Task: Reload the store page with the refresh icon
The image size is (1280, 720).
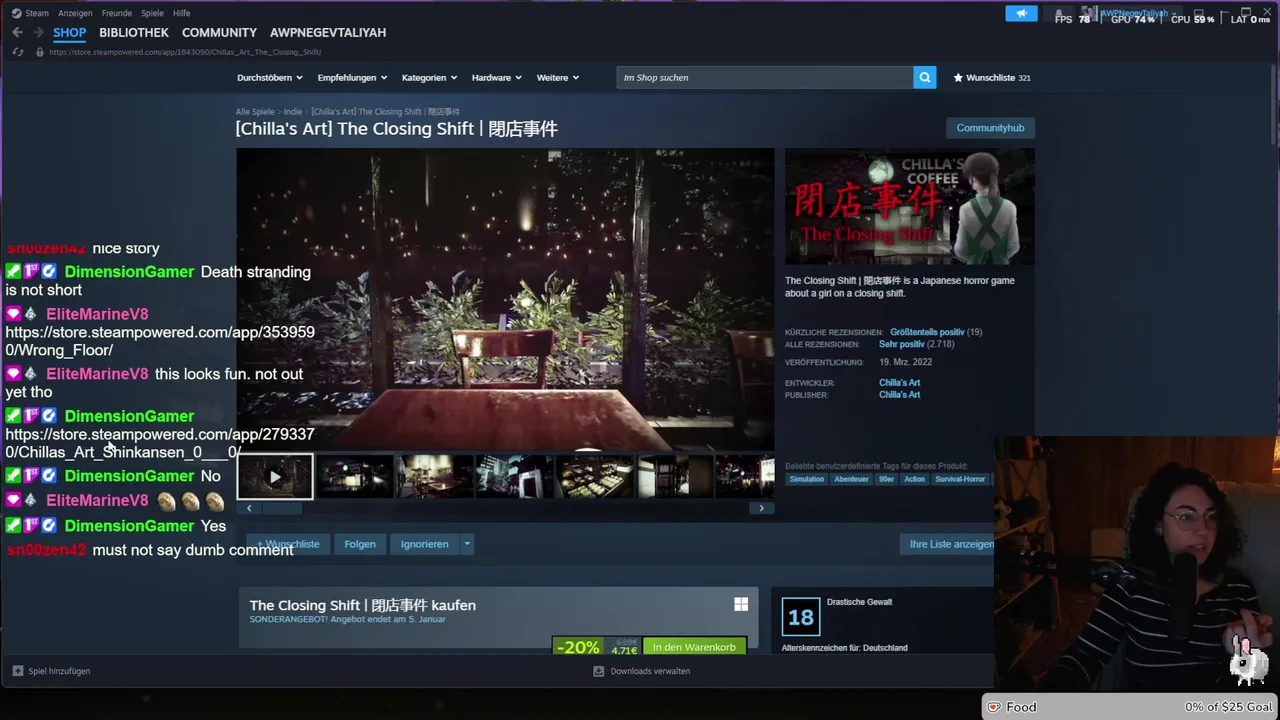Action: coord(17,52)
